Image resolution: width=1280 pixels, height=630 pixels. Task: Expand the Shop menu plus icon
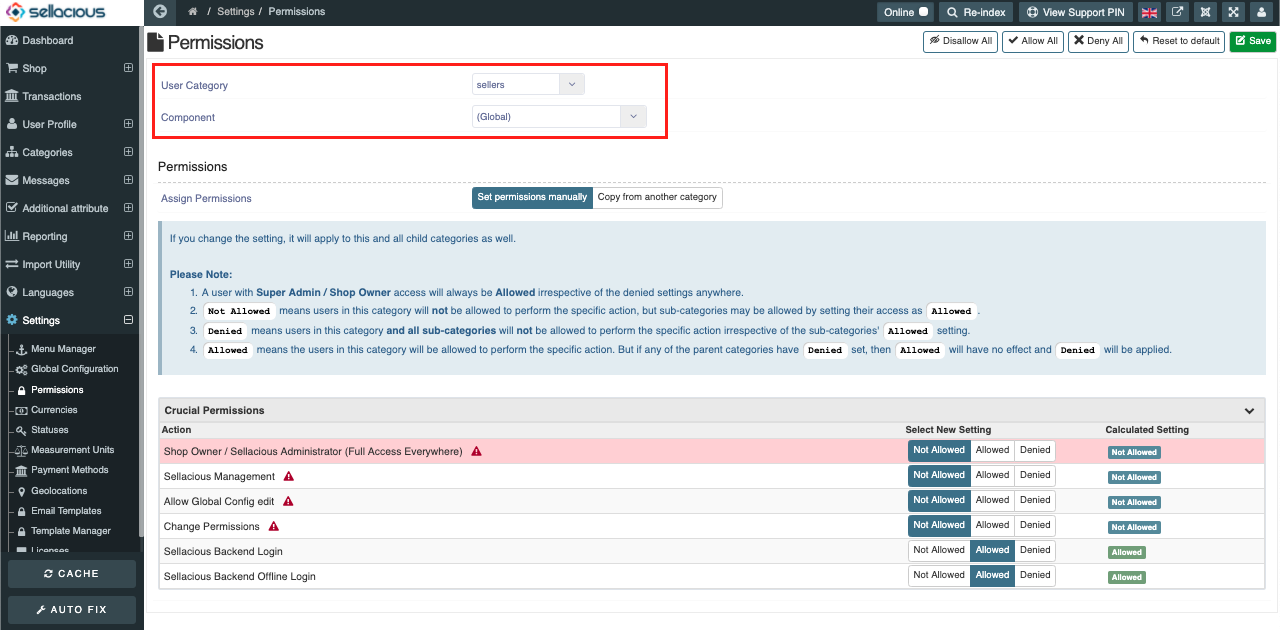pos(128,68)
